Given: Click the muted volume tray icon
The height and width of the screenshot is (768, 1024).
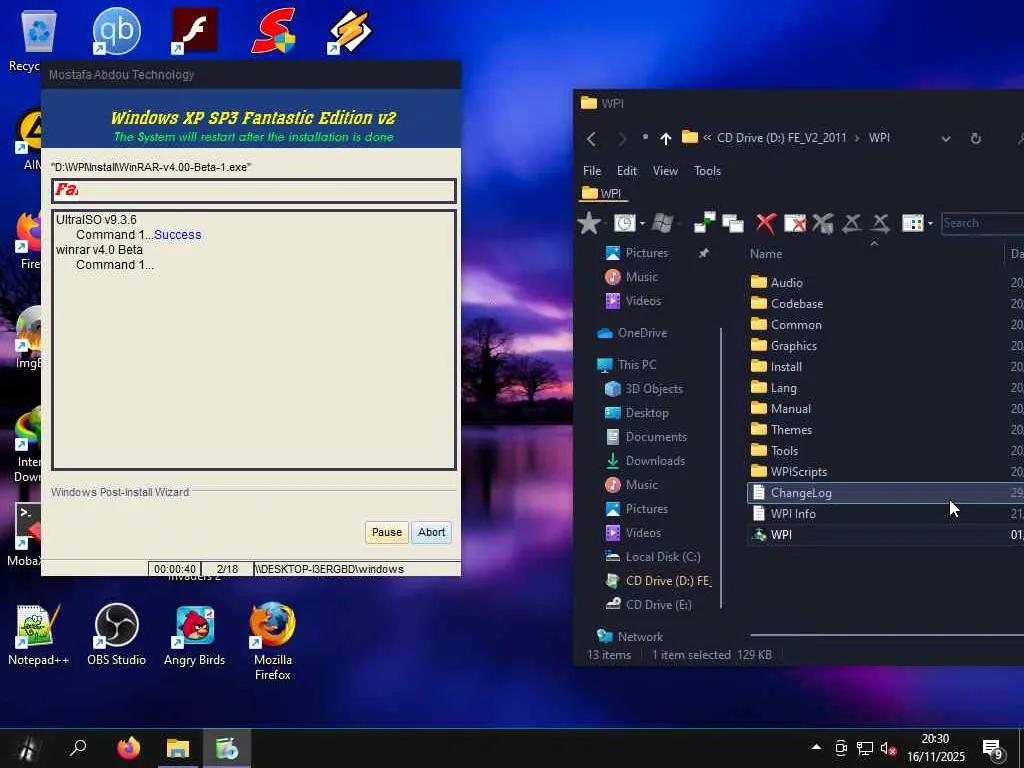Looking at the screenshot, I should coord(888,748).
